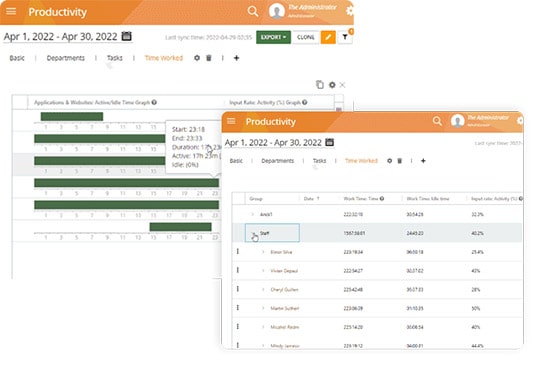
Task: Sort by Date column arrow
Action: point(318,199)
